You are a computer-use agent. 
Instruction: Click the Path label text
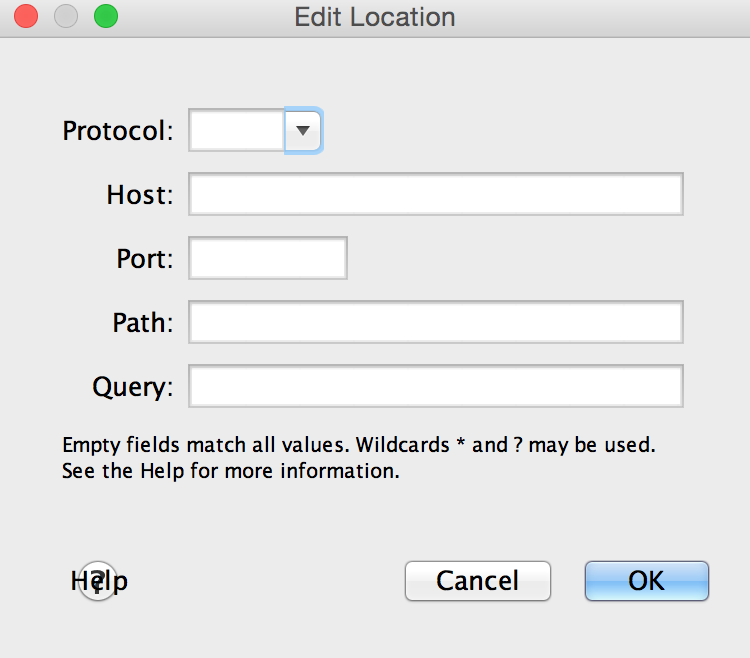[x=143, y=323]
